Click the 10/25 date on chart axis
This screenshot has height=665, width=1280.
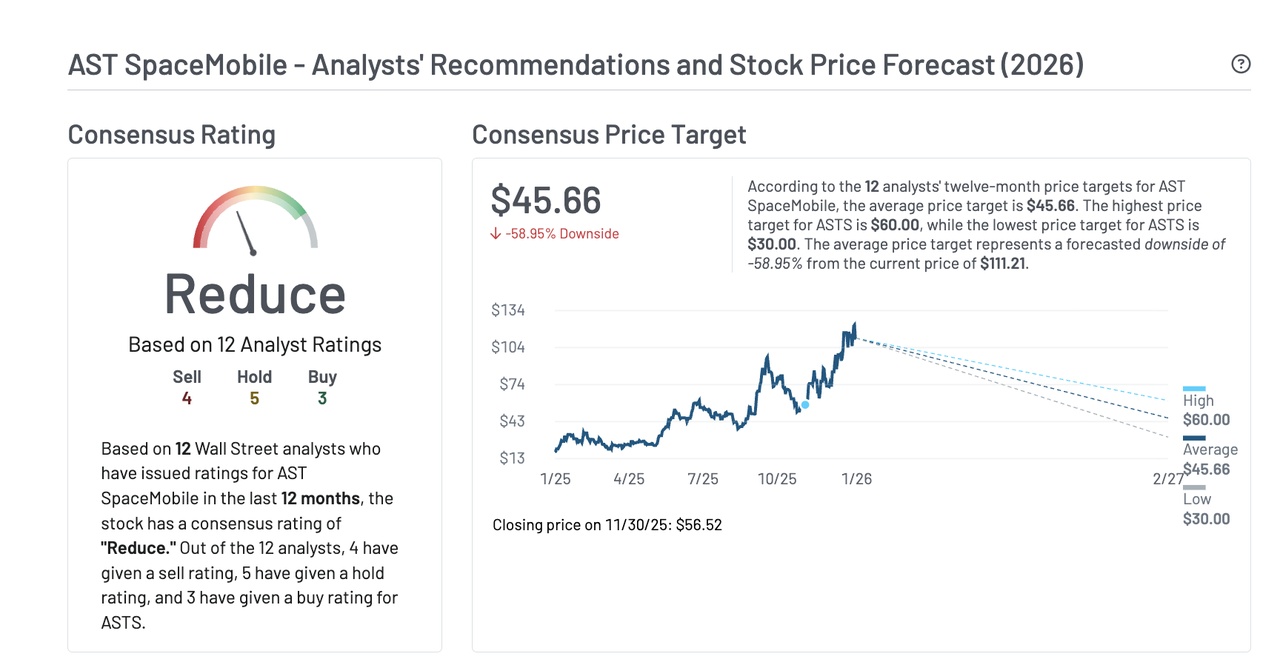pos(777,479)
